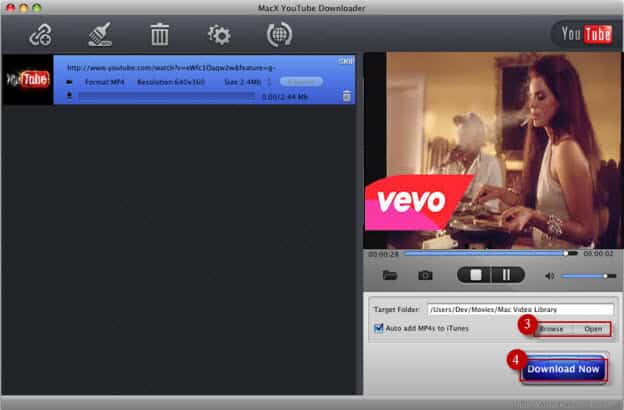Take a snapshot with the camera icon
624x410 pixels.
click(x=425, y=275)
